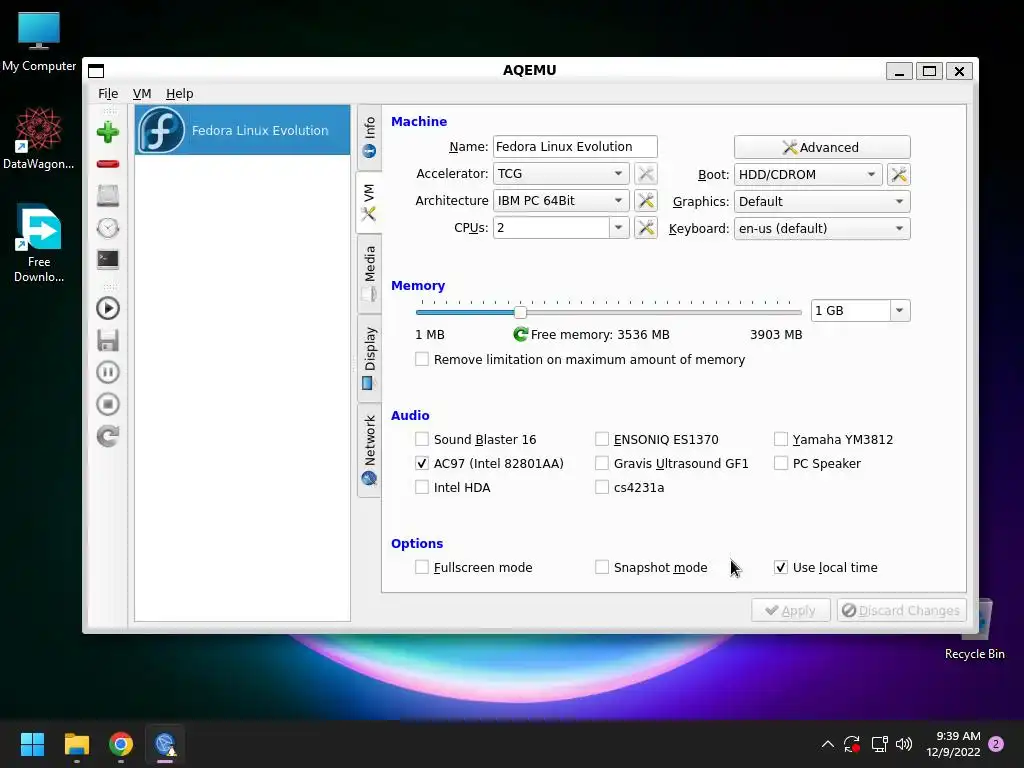
Task: Open My Computer desktop icon
Action: point(39,41)
